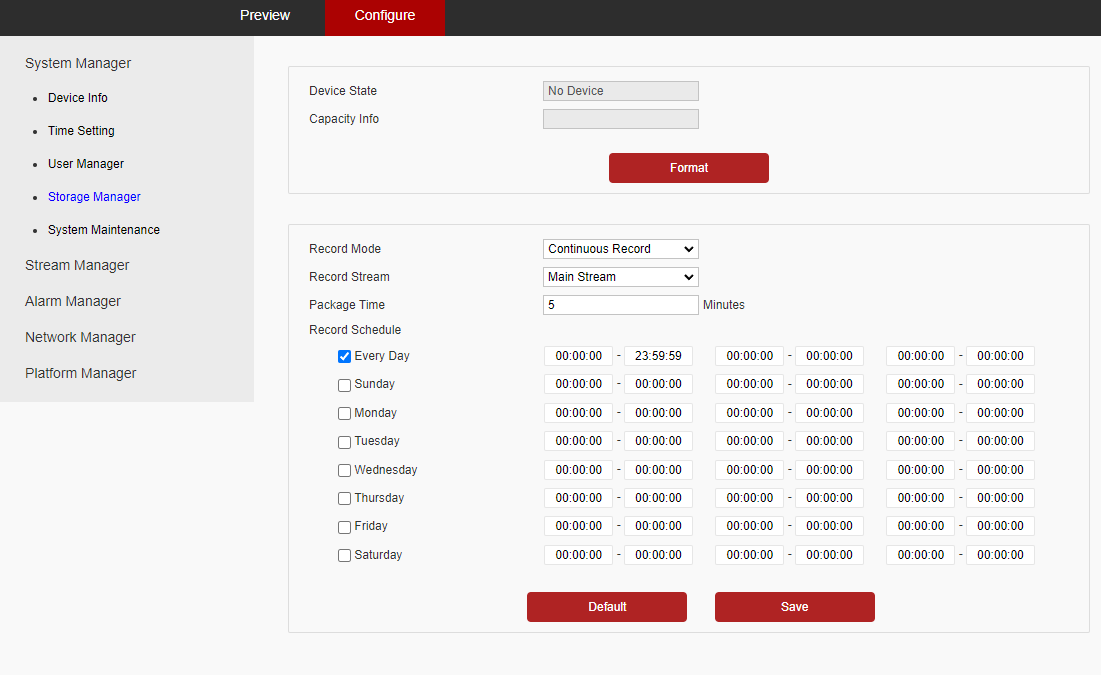1101x675 pixels.
Task: Open the Record Mode dropdown
Action: (621, 249)
